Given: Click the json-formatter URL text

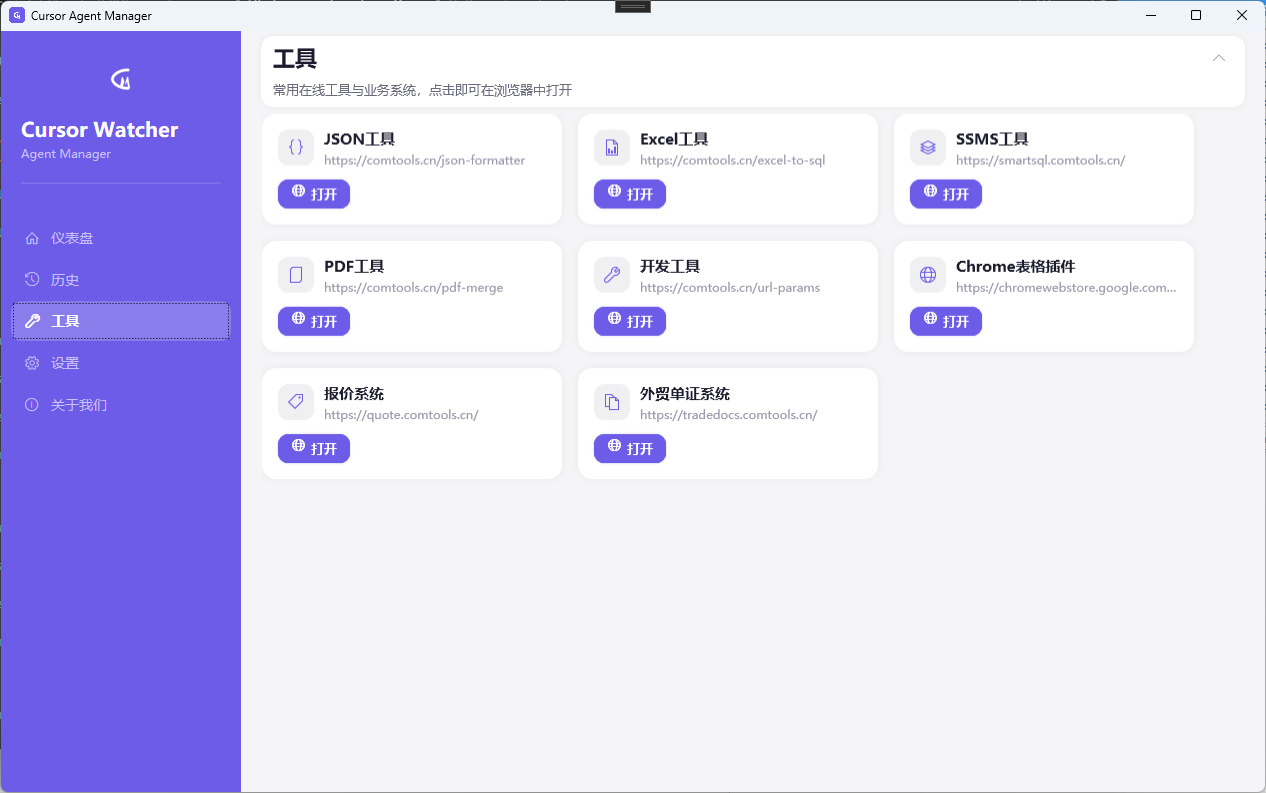Looking at the screenshot, I should (424, 160).
